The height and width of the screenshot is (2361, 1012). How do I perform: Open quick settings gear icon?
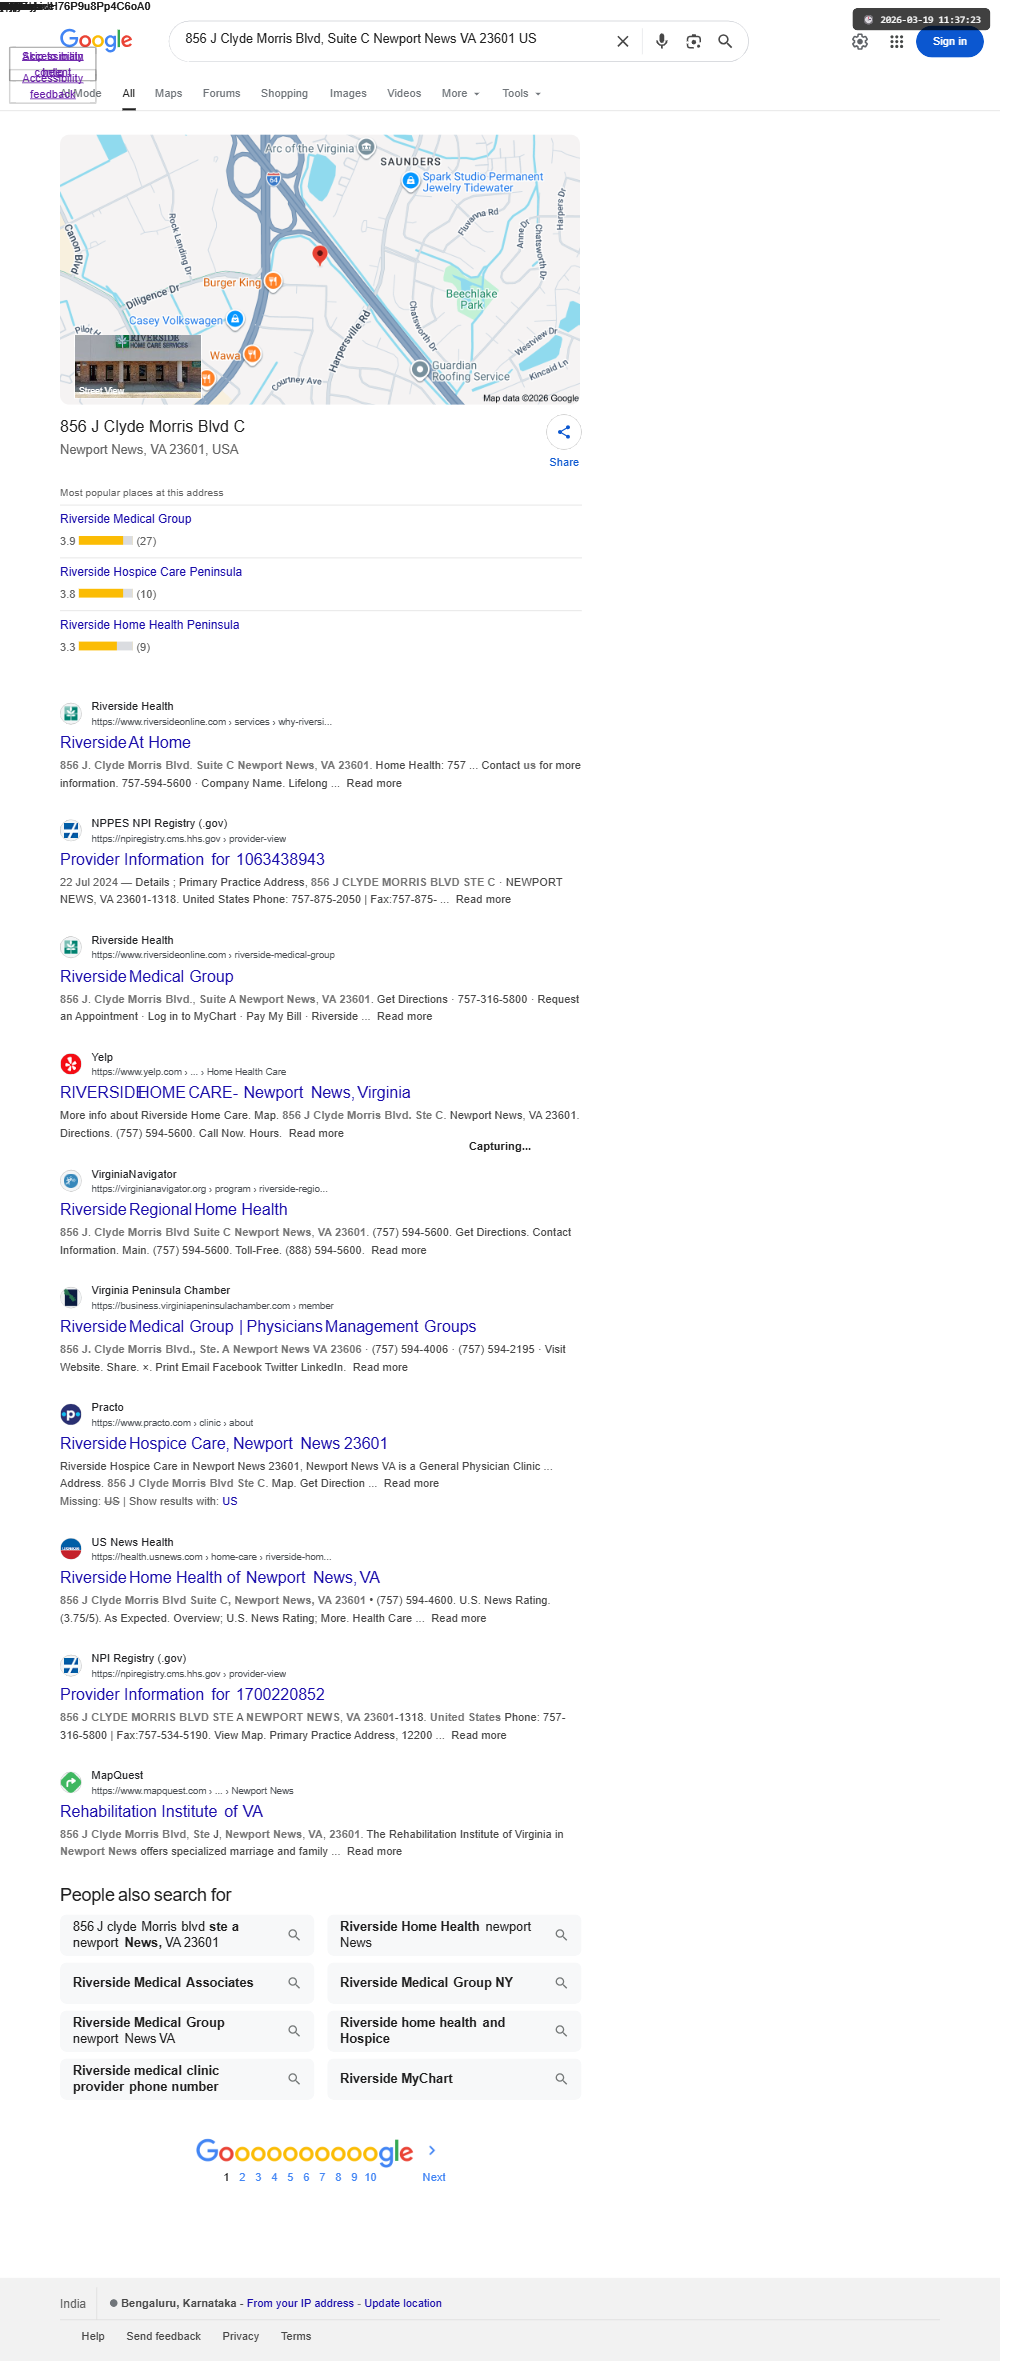tap(860, 42)
